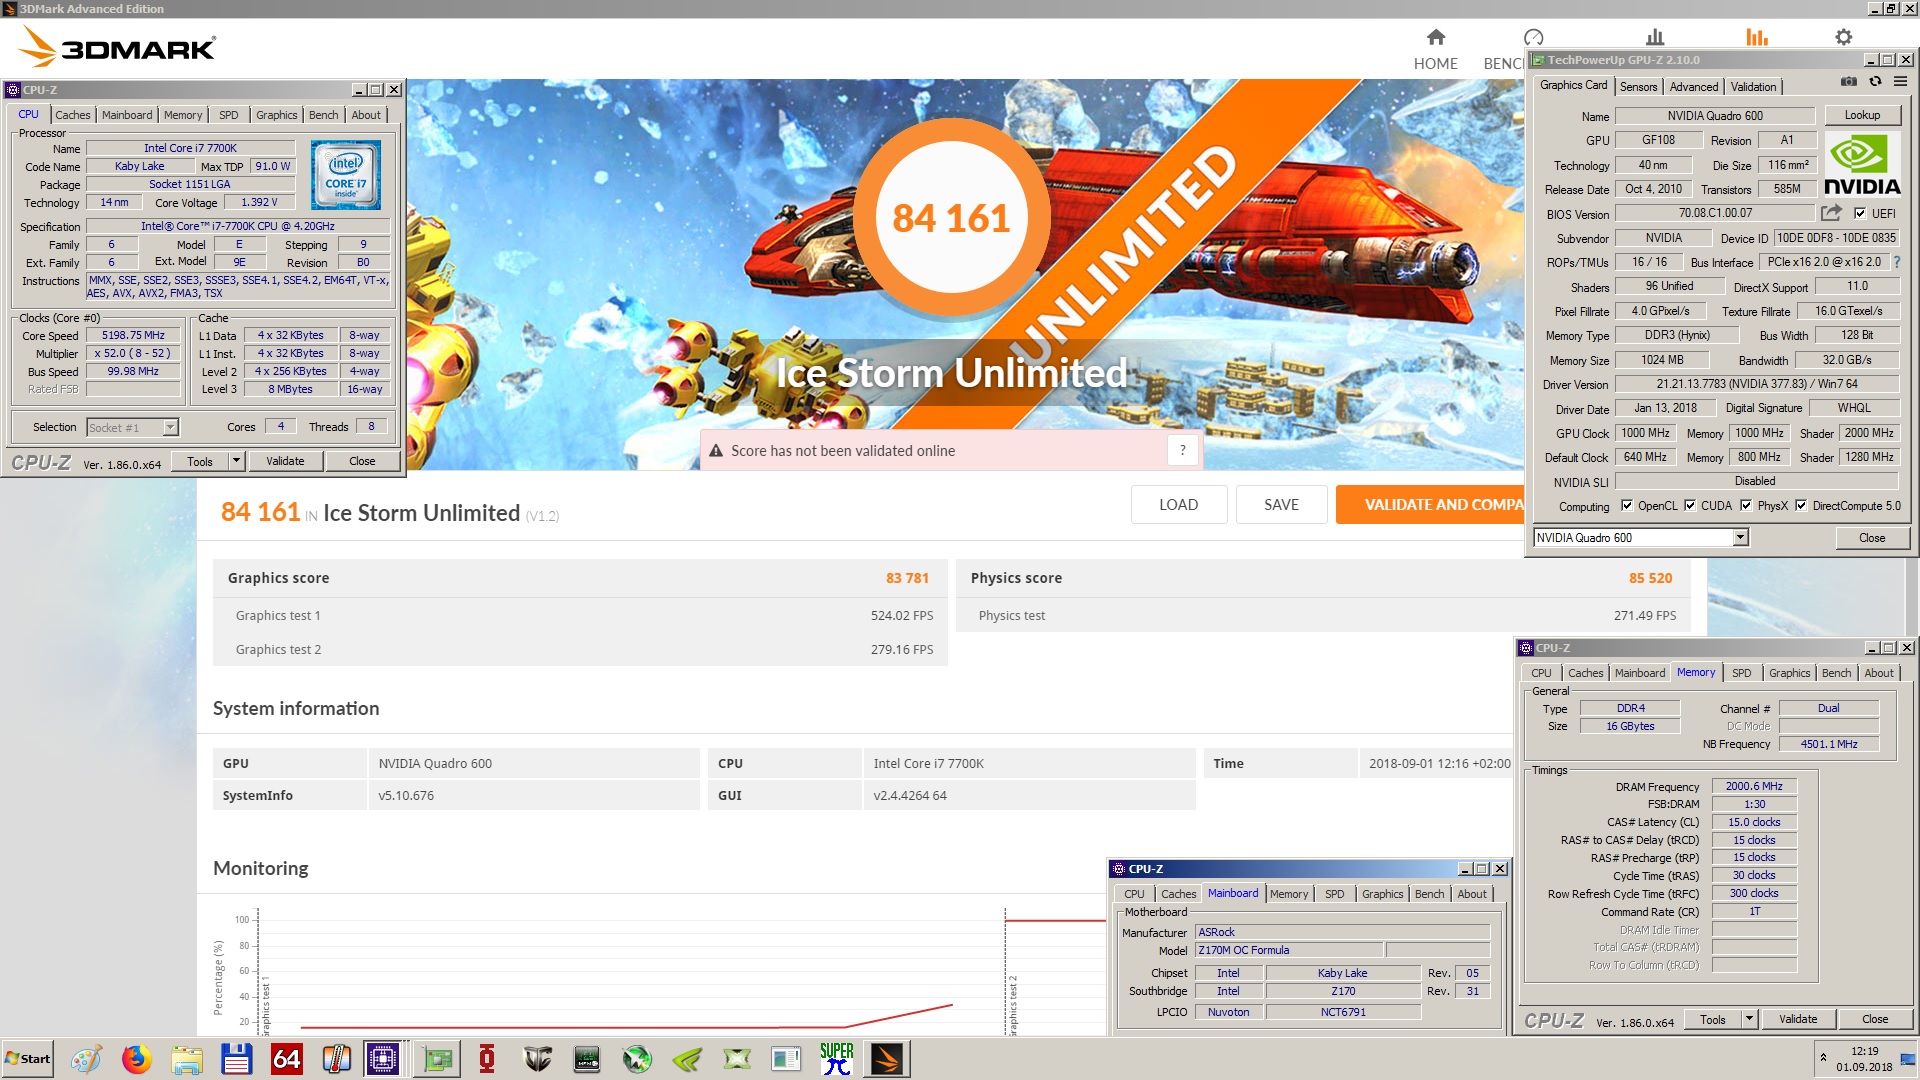The width and height of the screenshot is (1920, 1080).
Task: Launch Firefox from the taskbar
Action: click(137, 1059)
